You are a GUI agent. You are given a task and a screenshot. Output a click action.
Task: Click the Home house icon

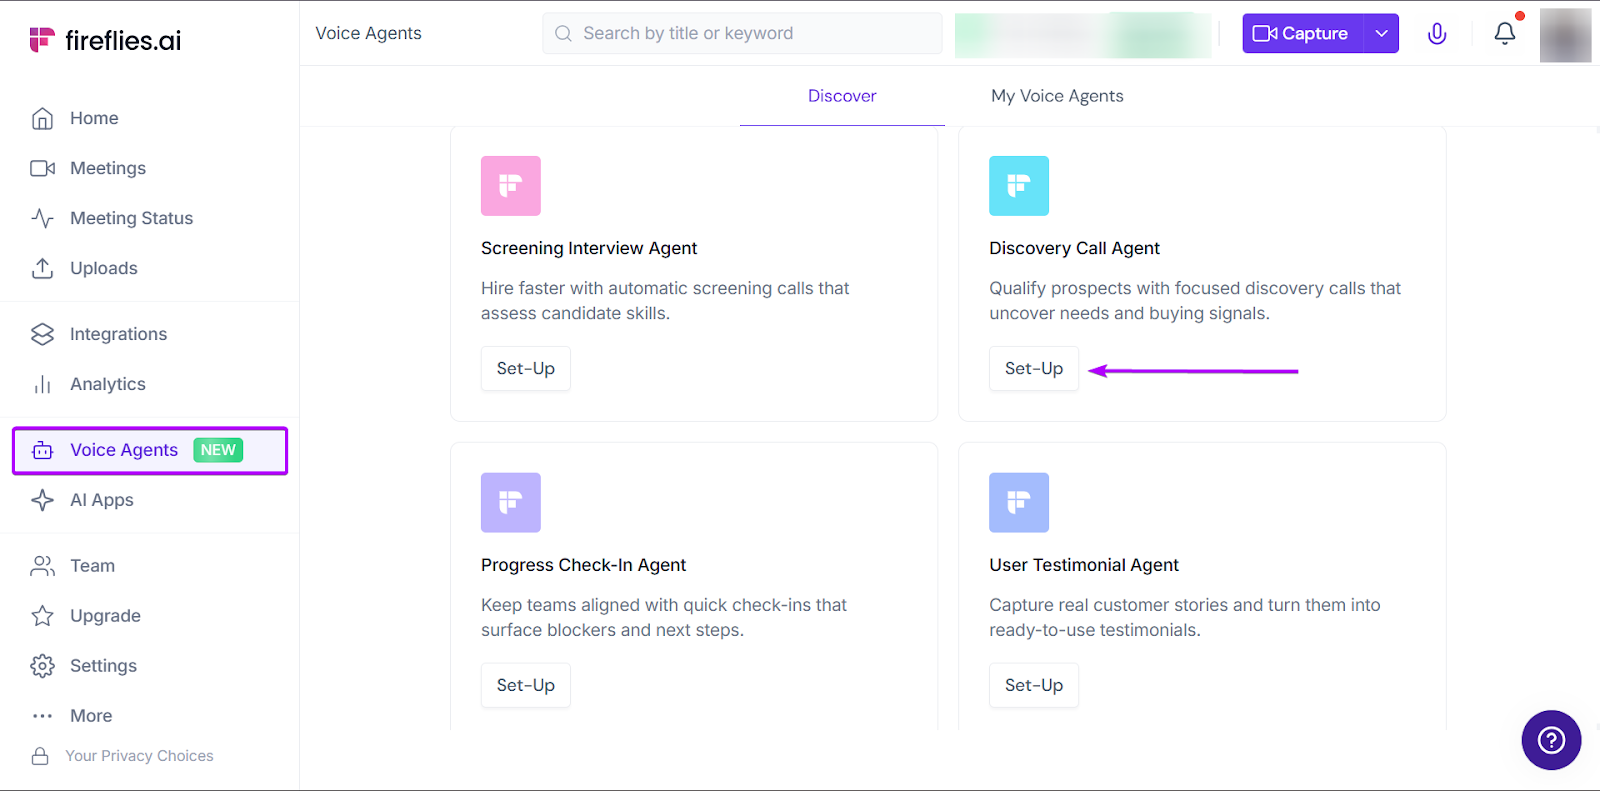(x=42, y=118)
